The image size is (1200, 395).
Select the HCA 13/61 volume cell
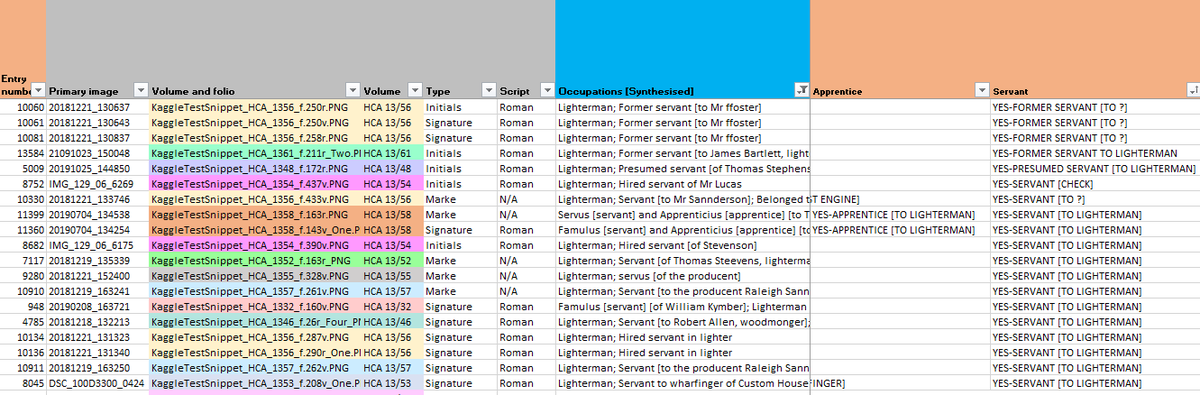[x=392, y=153]
